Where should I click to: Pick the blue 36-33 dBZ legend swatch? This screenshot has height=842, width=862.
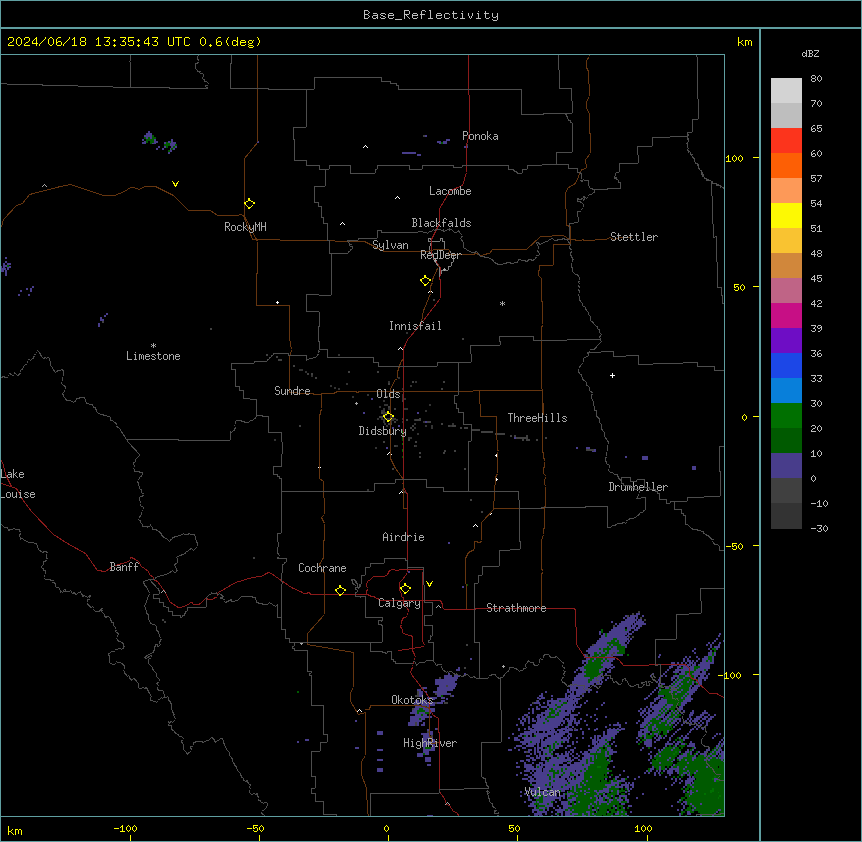click(786, 365)
